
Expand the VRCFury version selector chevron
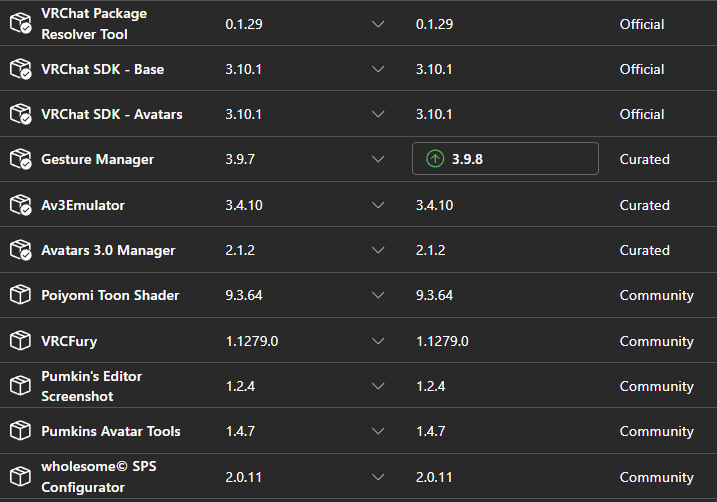coord(378,341)
